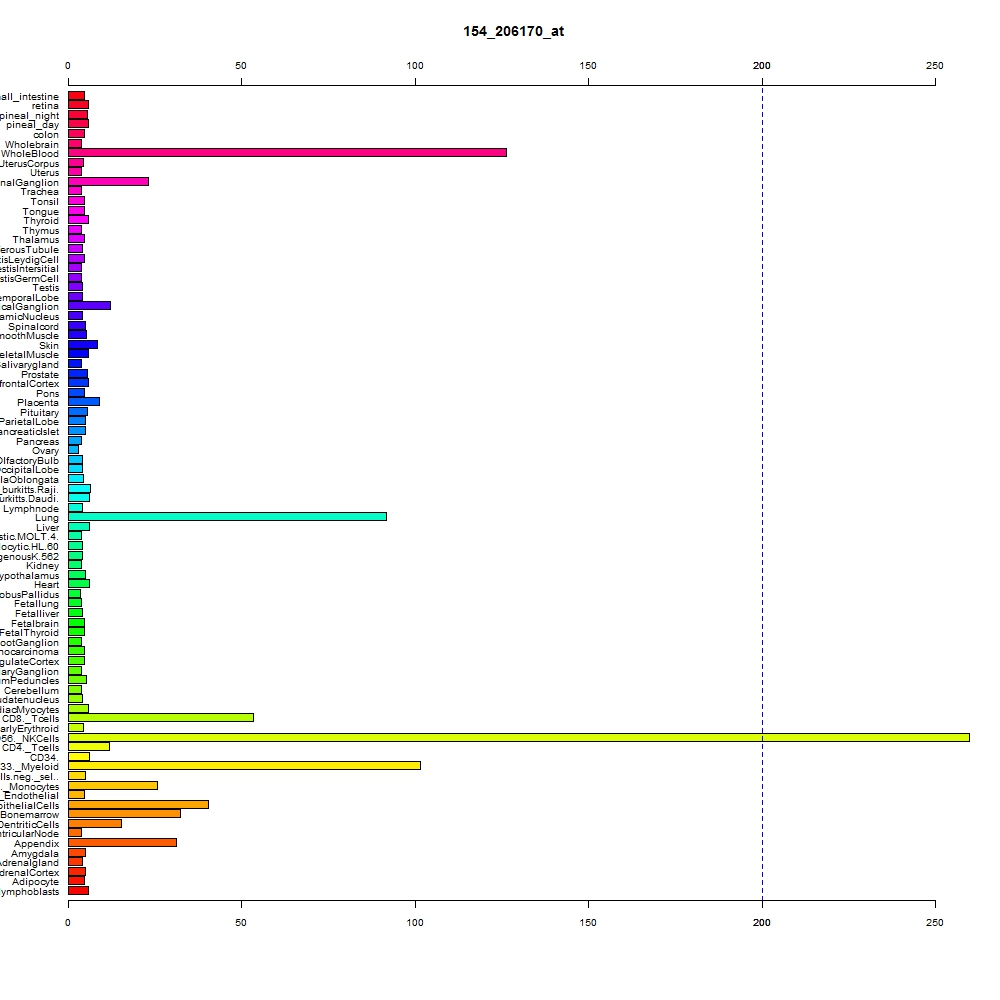Click the 100 label on bottom axis
Screen dimensions: 1000x1000
point(415,922)
